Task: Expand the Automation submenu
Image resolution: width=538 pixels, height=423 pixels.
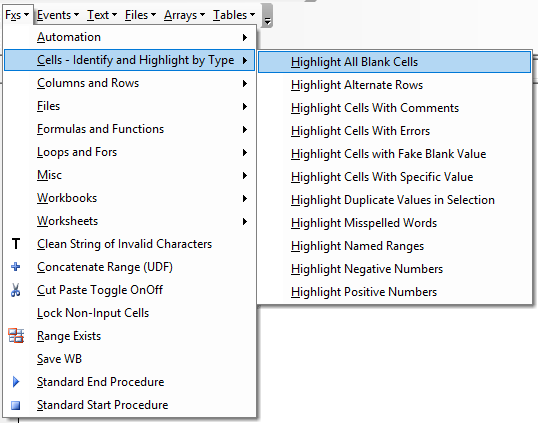Action: [x=130, y=37]
